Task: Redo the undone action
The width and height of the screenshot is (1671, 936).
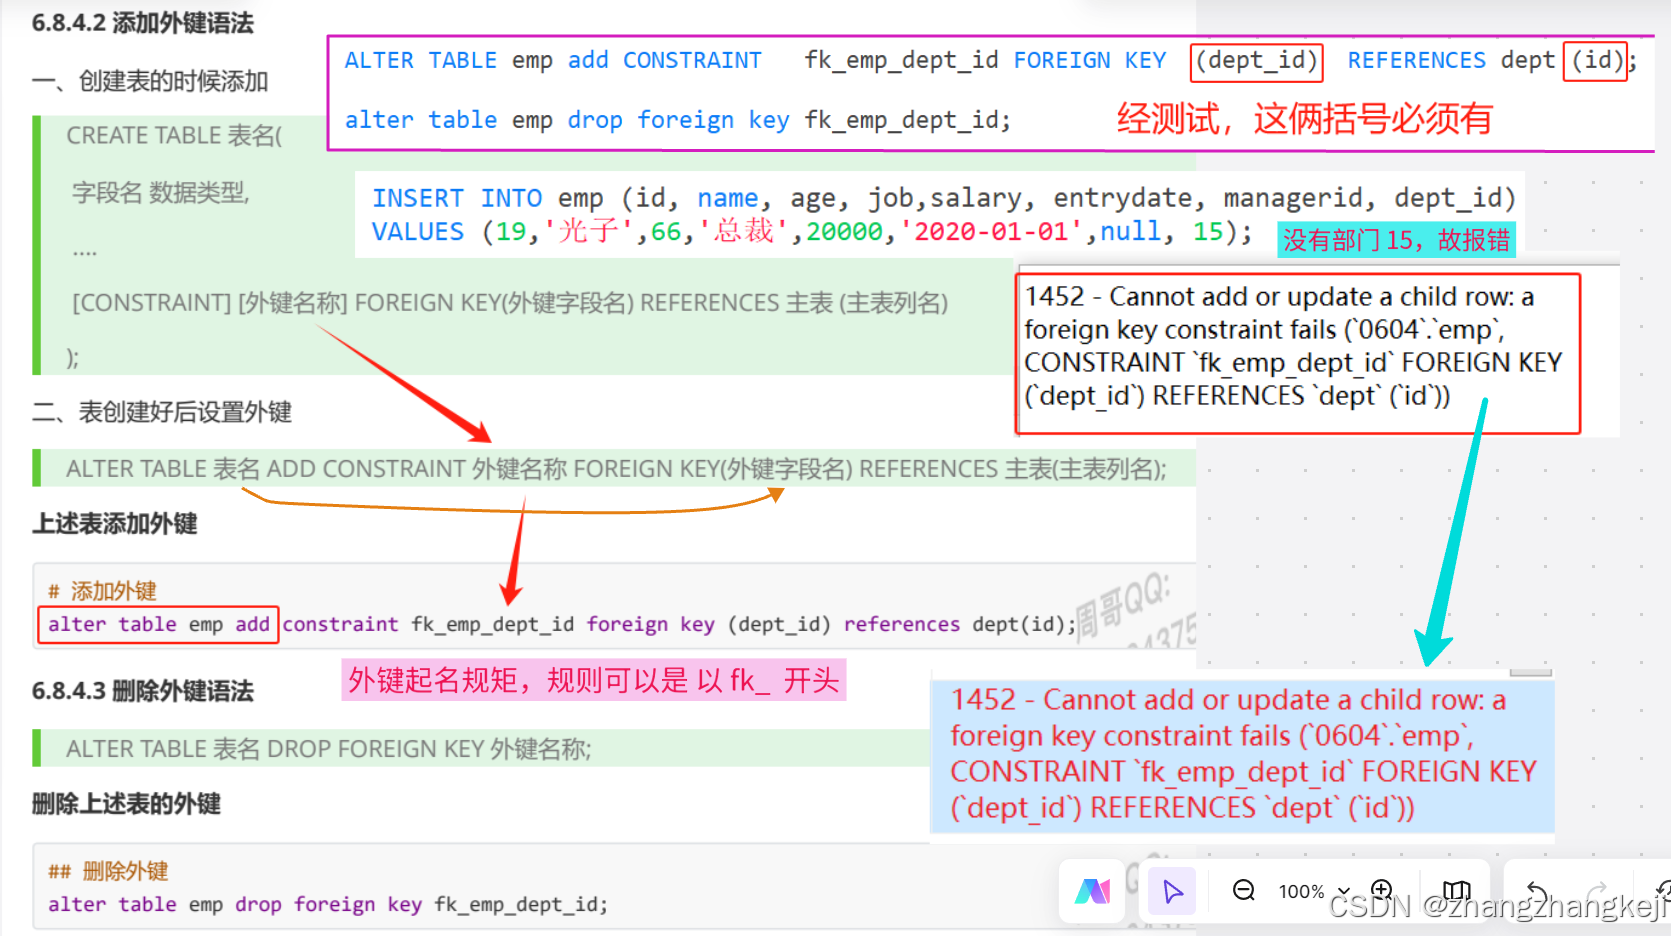Action: [x=1598, y=890]
